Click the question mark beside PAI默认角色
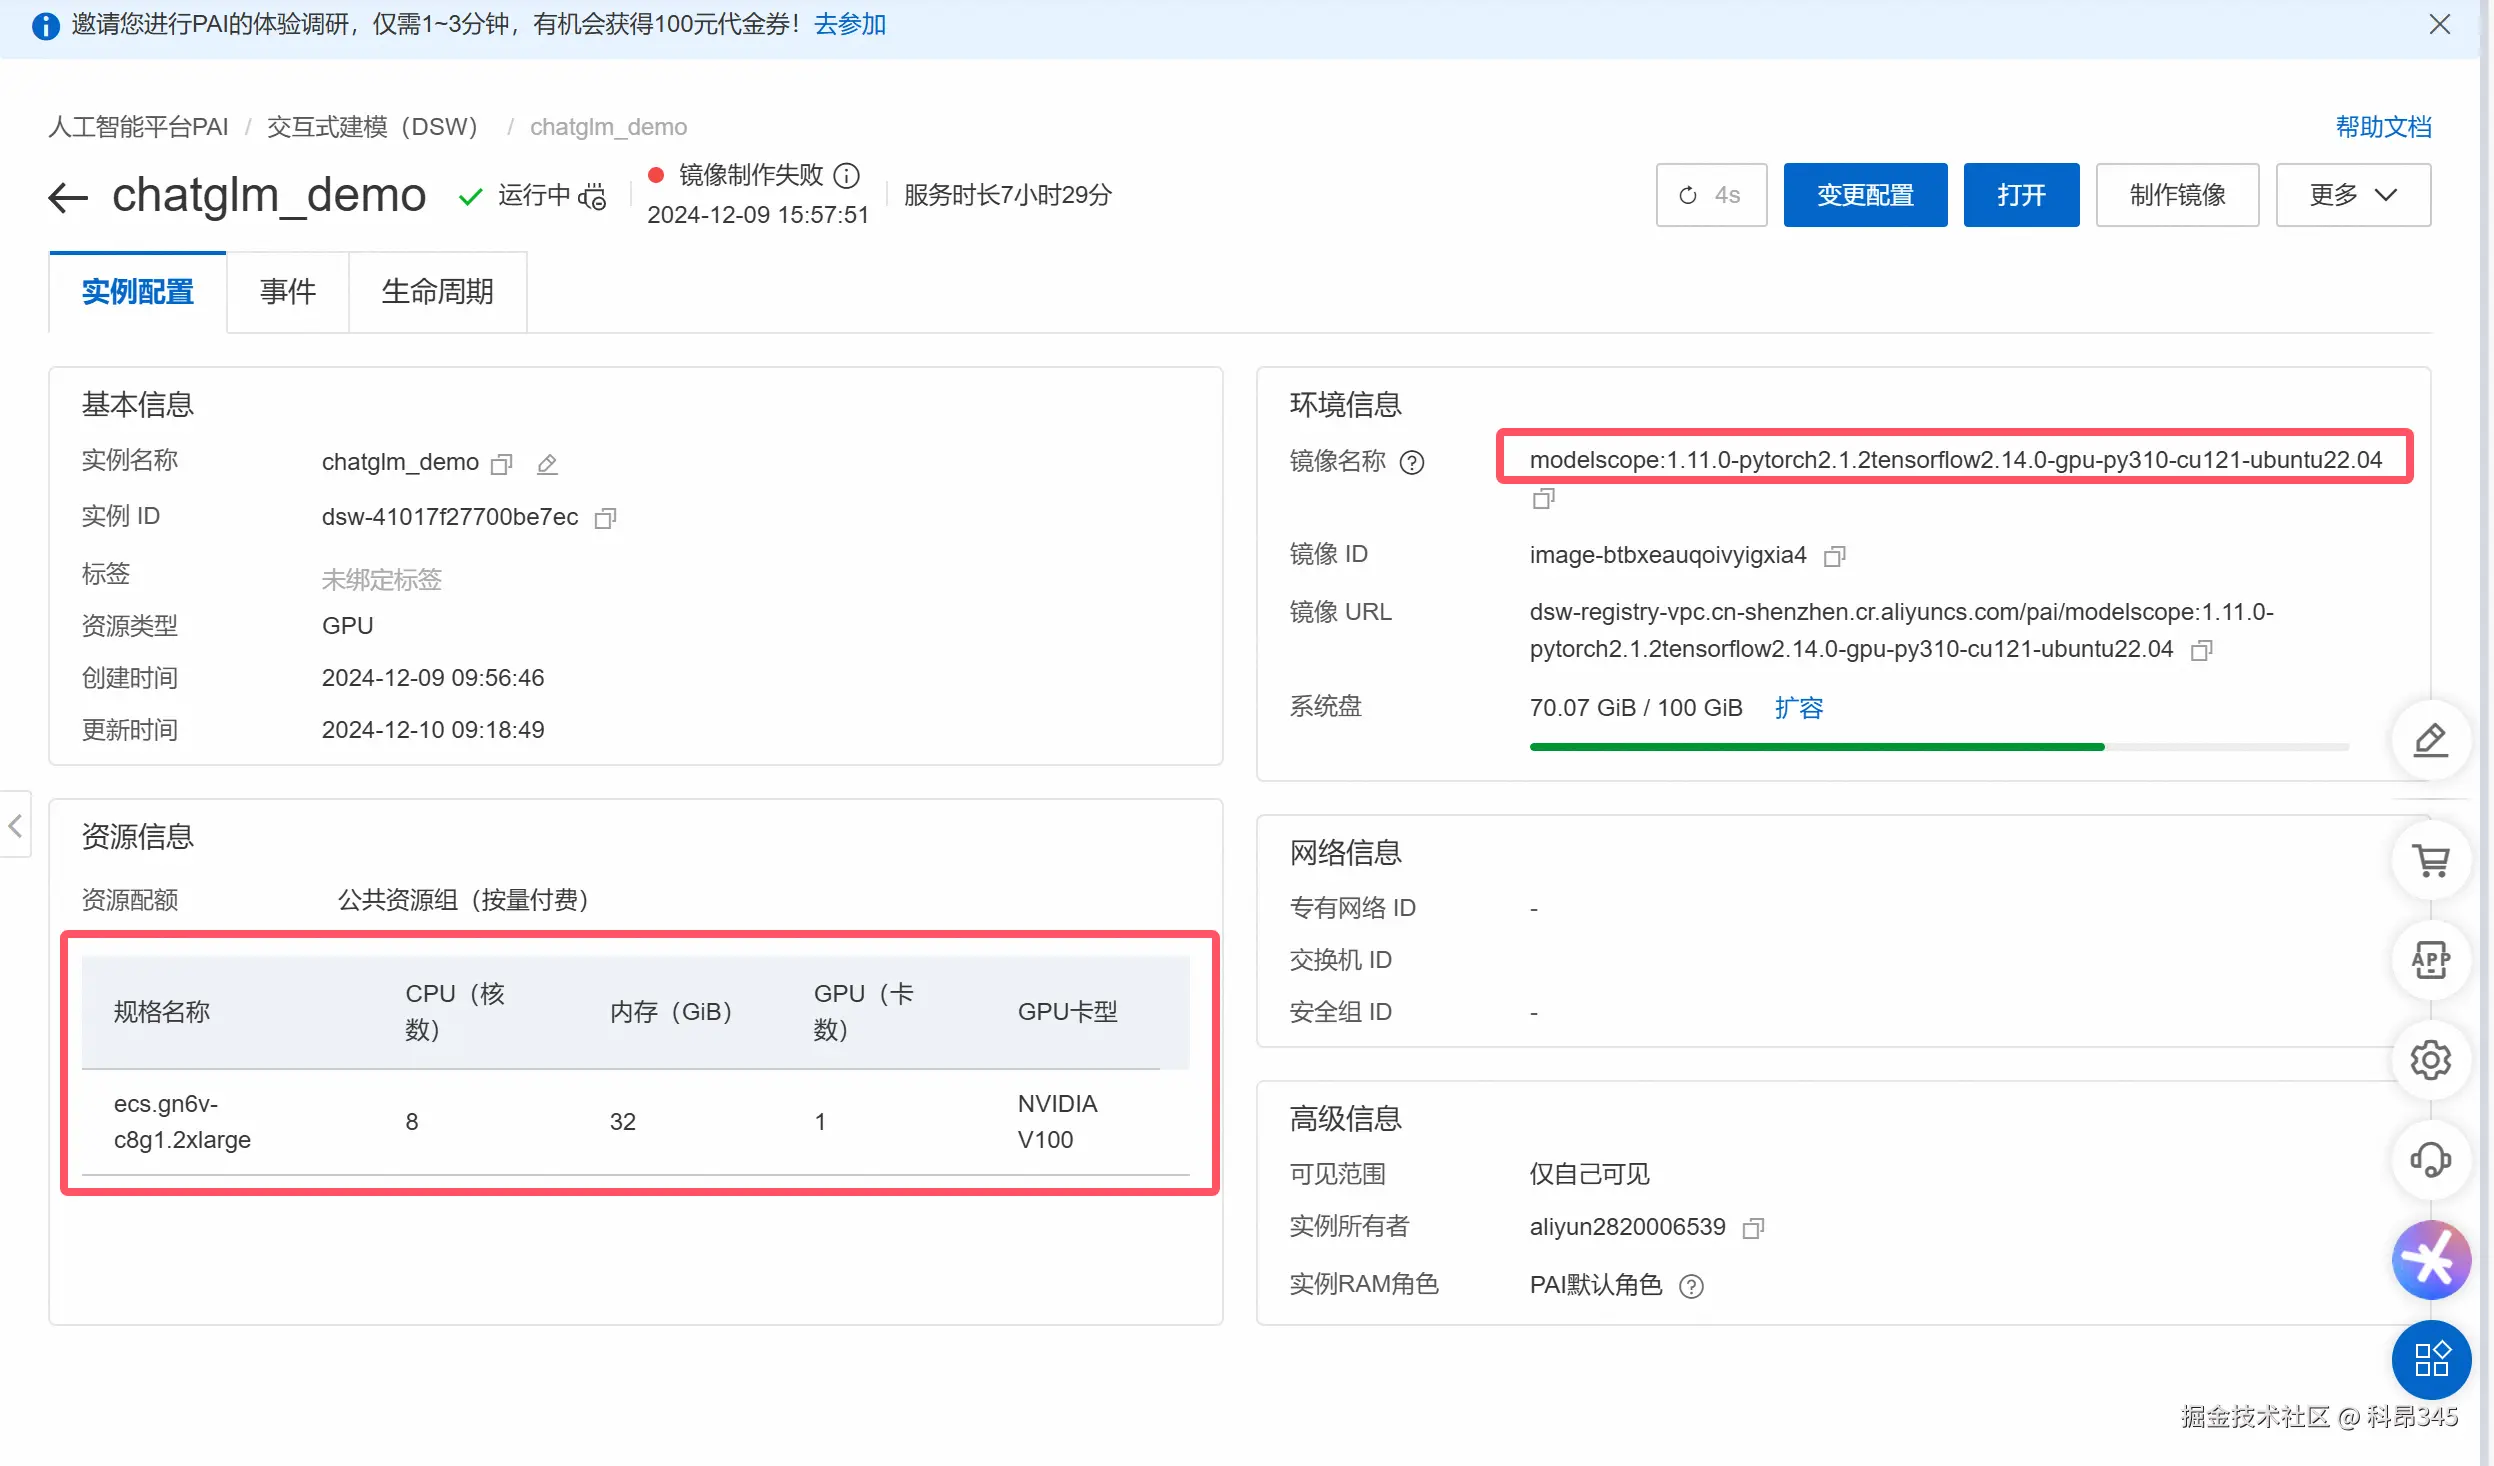This screenshot has width=2494, height=1466. pyautogui.click(x=1690, y=1286)
